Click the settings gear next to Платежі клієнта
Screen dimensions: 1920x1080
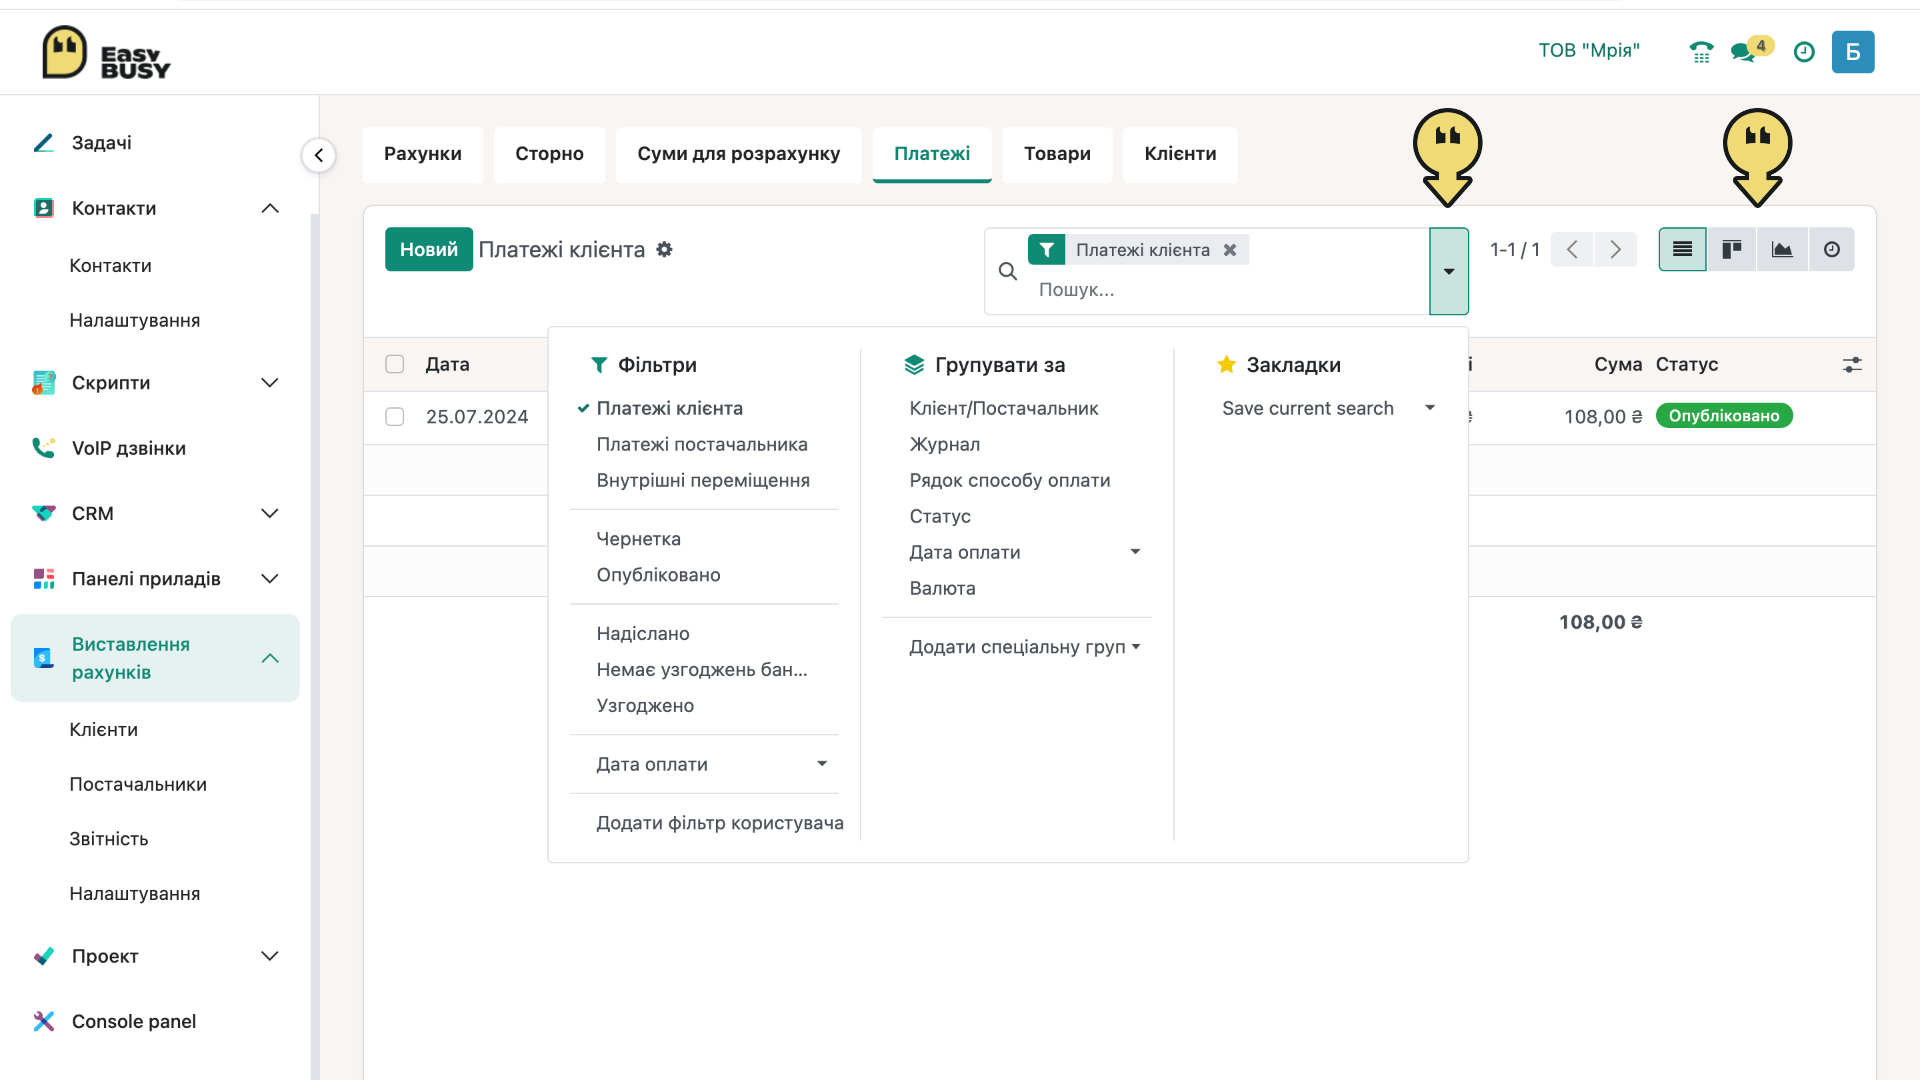pos(665,249)
